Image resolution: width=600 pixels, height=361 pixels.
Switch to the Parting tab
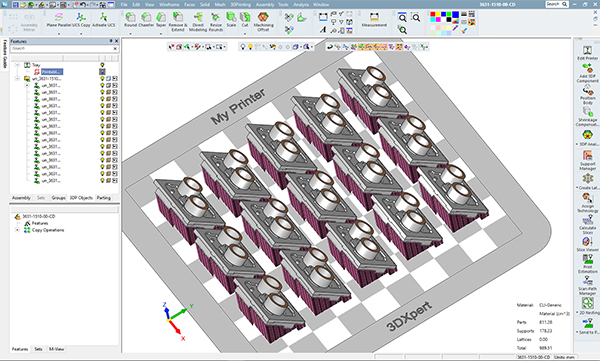(x=103, y=198)
